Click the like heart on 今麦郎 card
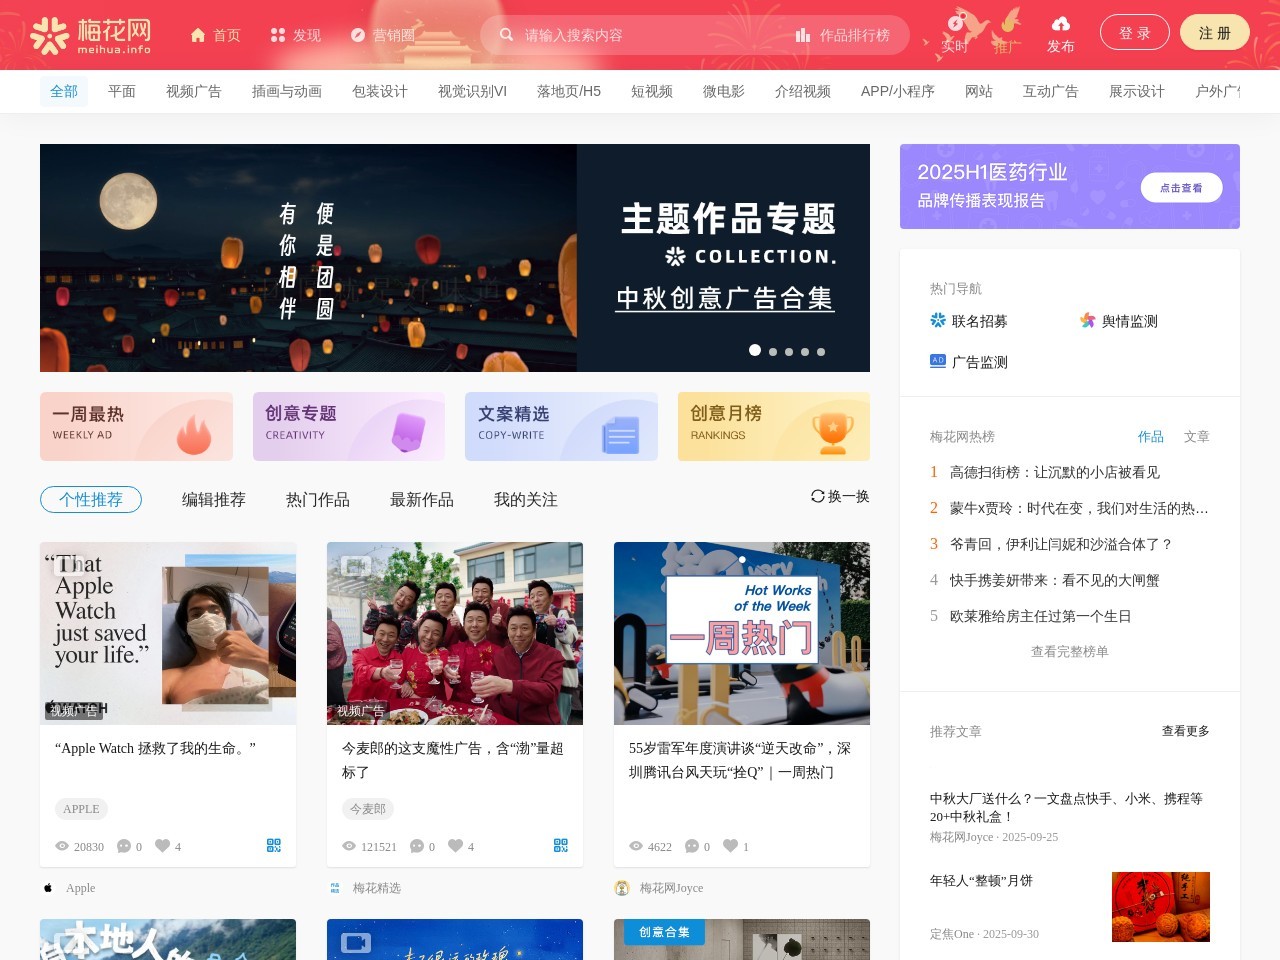The width and height of the screenshot is (1280, 960). click(x=455, y=846)
